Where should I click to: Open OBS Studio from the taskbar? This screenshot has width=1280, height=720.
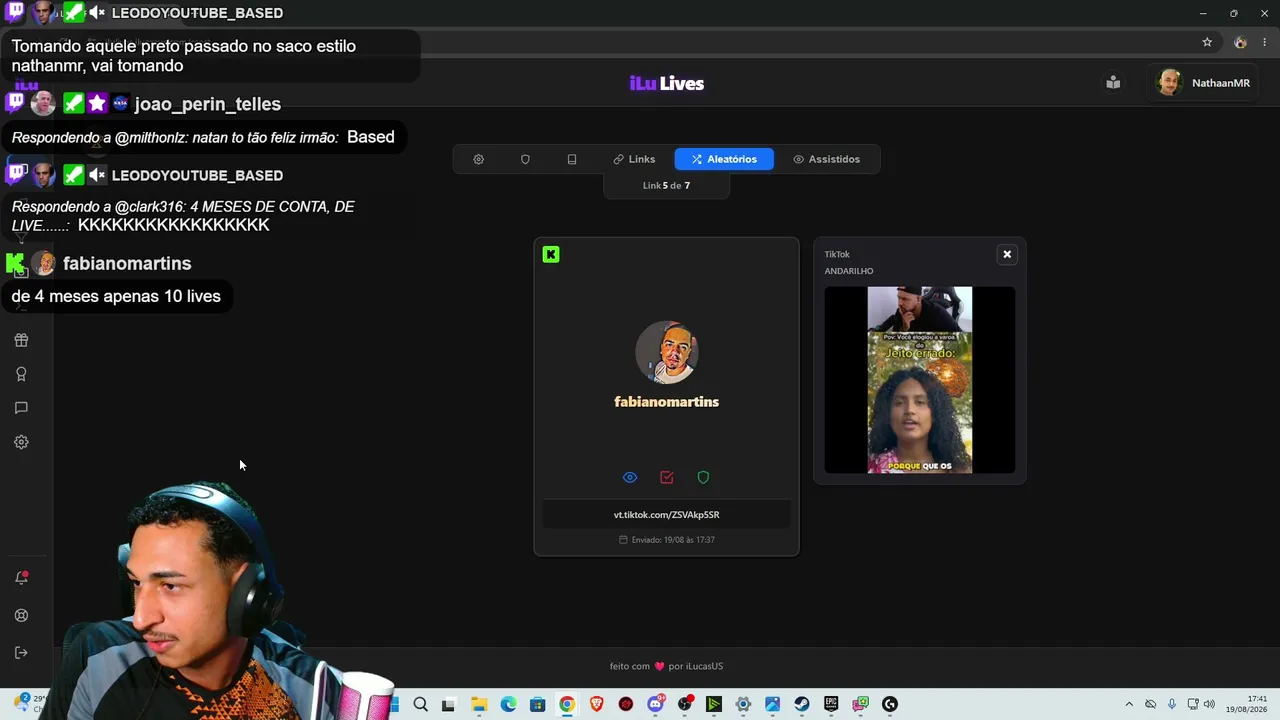coord(685,704)
